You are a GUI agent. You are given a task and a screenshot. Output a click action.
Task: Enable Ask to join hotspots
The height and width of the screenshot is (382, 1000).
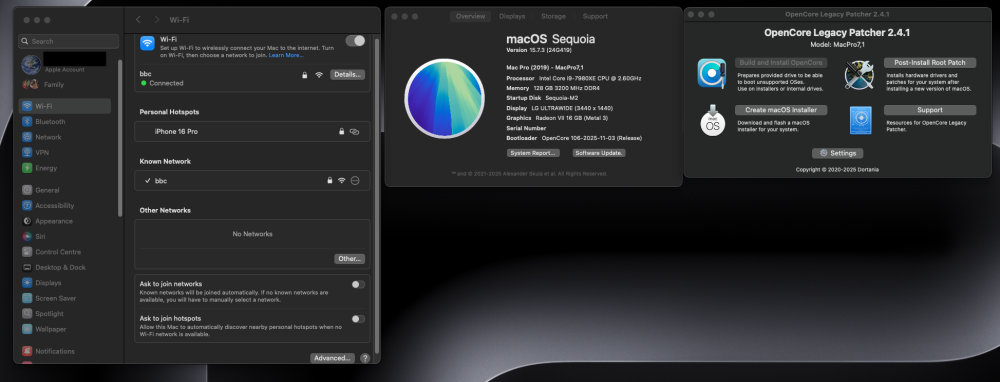pos(358,319)
